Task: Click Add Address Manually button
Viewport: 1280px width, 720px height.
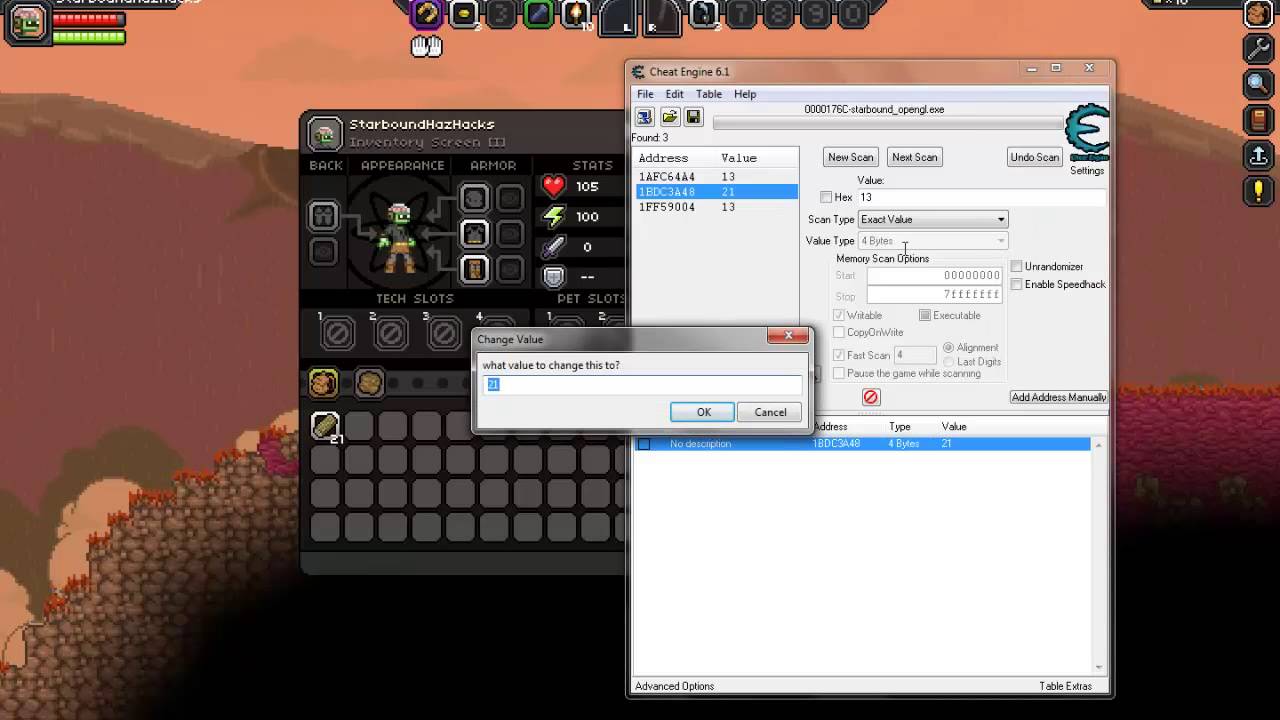Action: point(1059,397)
